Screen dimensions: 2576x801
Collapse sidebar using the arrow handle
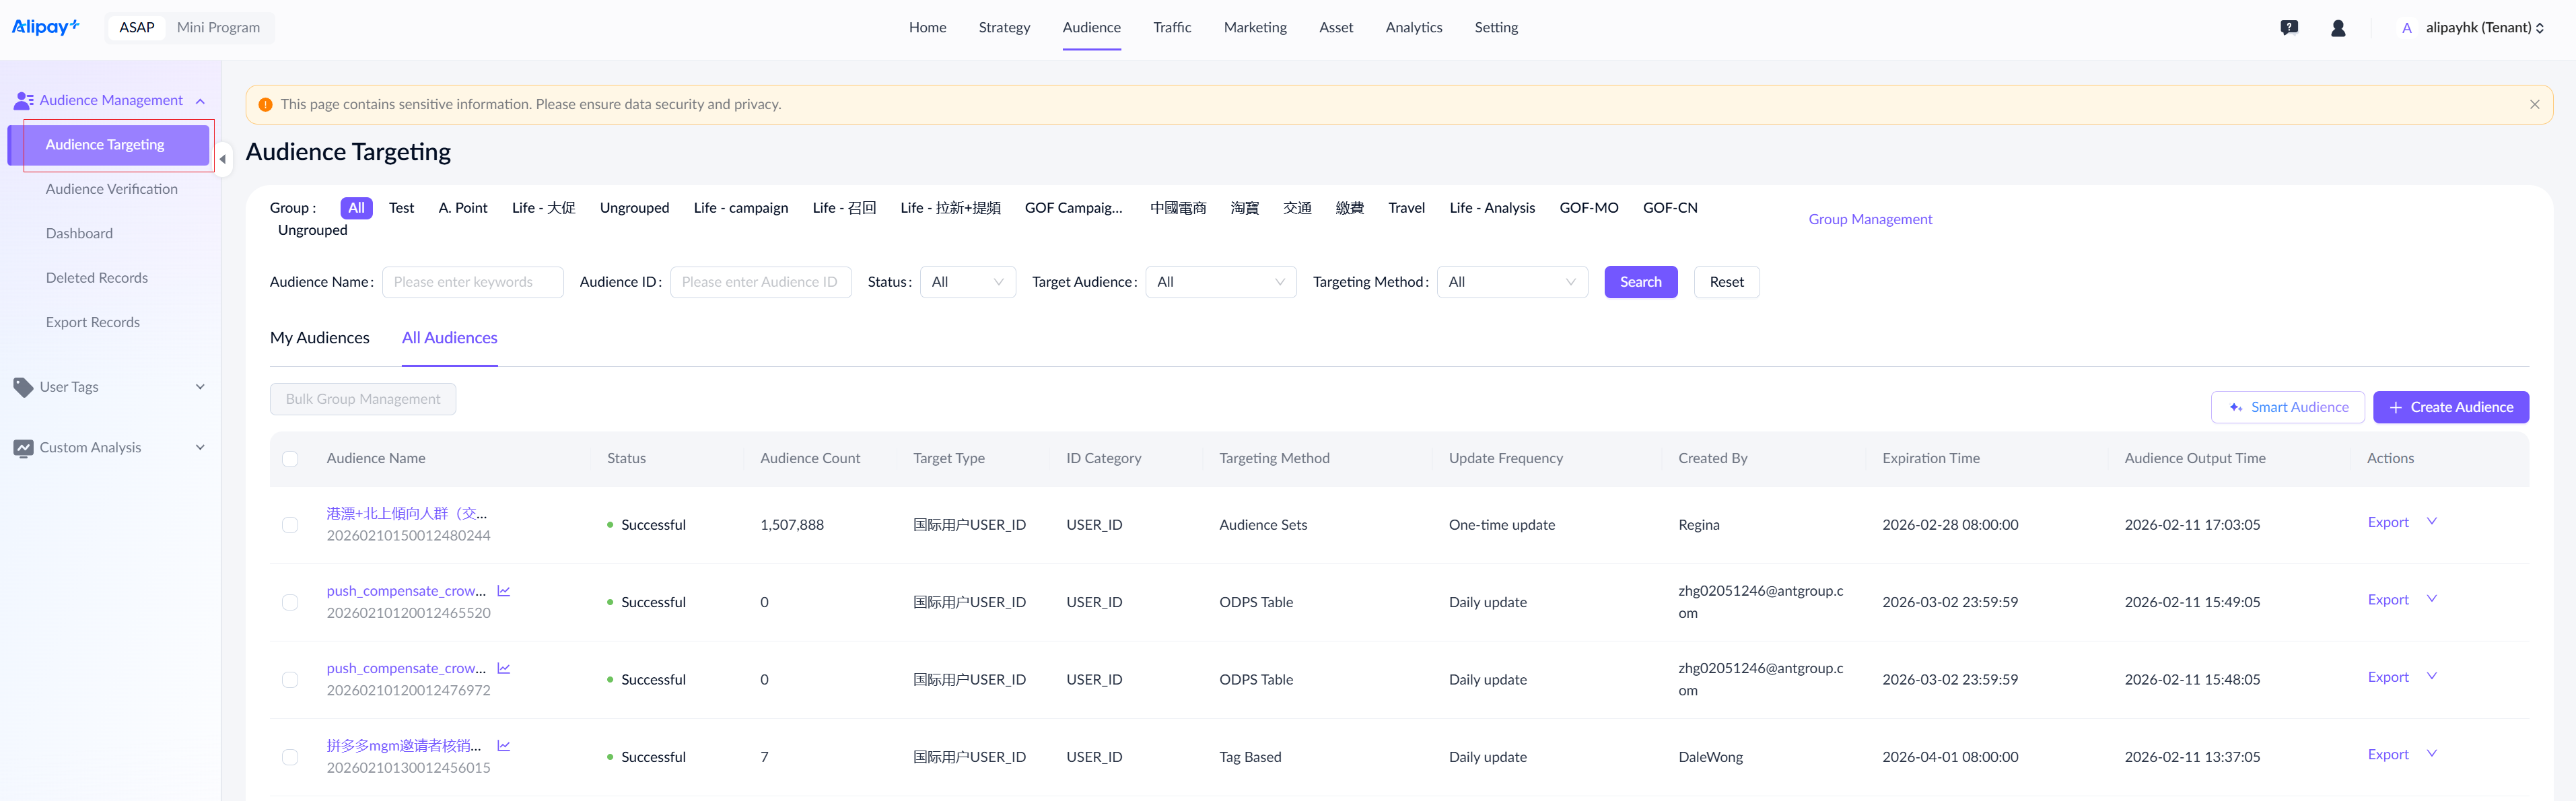pos(223,159)
